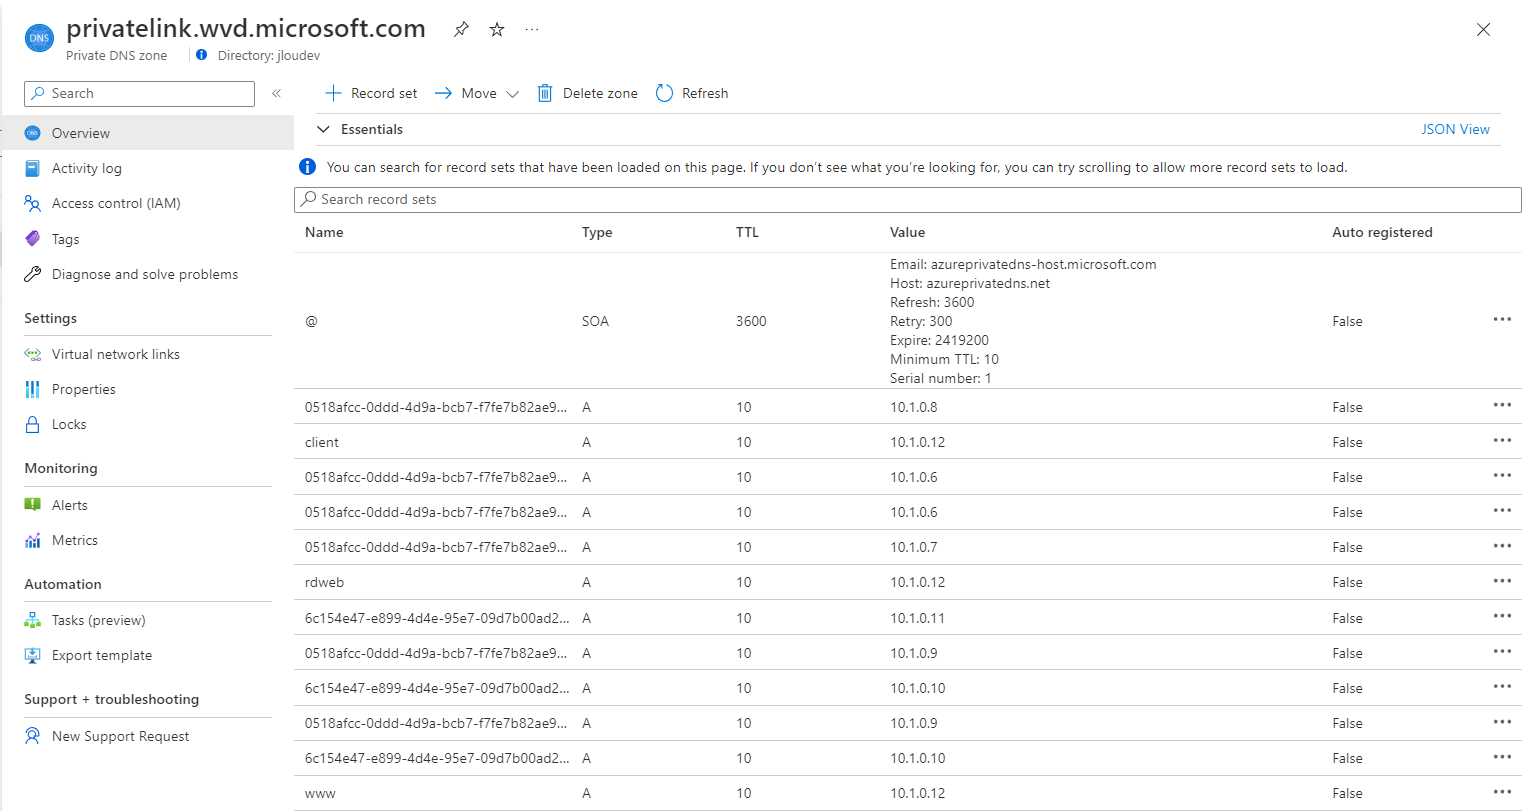Open ellipsis menu for the client record
The height and width of the screenshot is (811, 1523).
tap(1502, 441)
